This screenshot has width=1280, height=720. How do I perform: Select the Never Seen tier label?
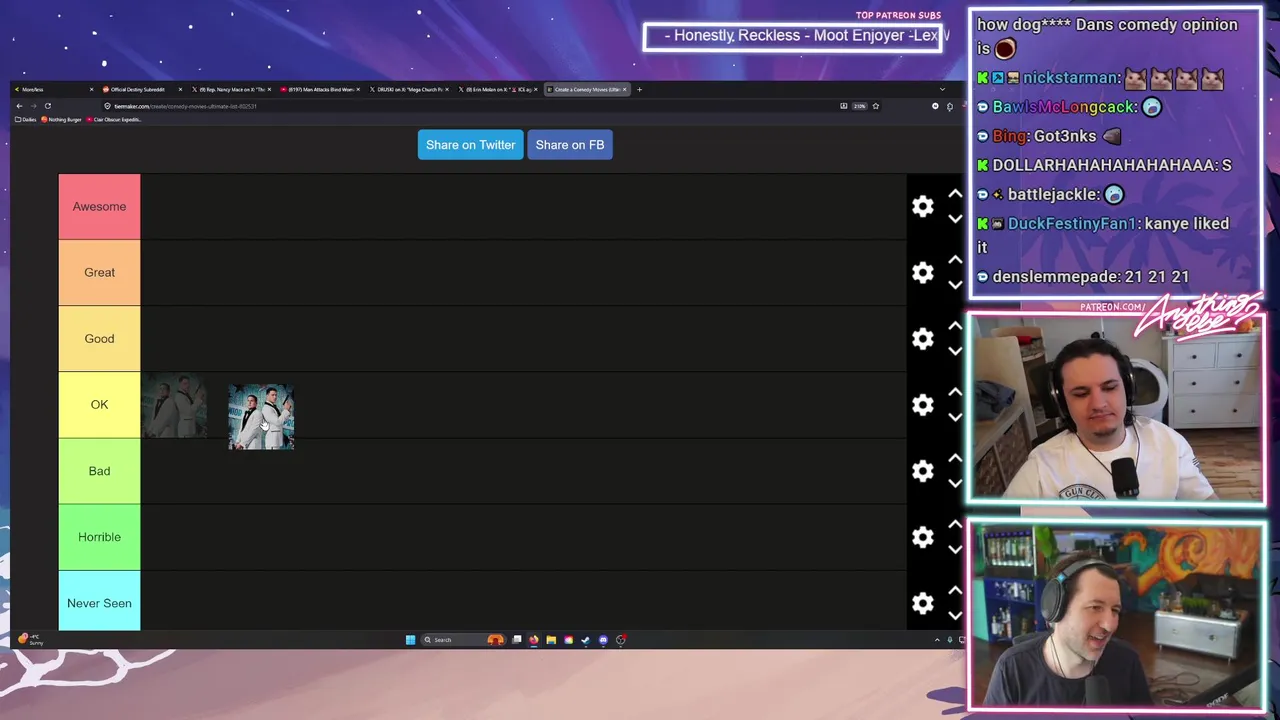click(99, 603)
